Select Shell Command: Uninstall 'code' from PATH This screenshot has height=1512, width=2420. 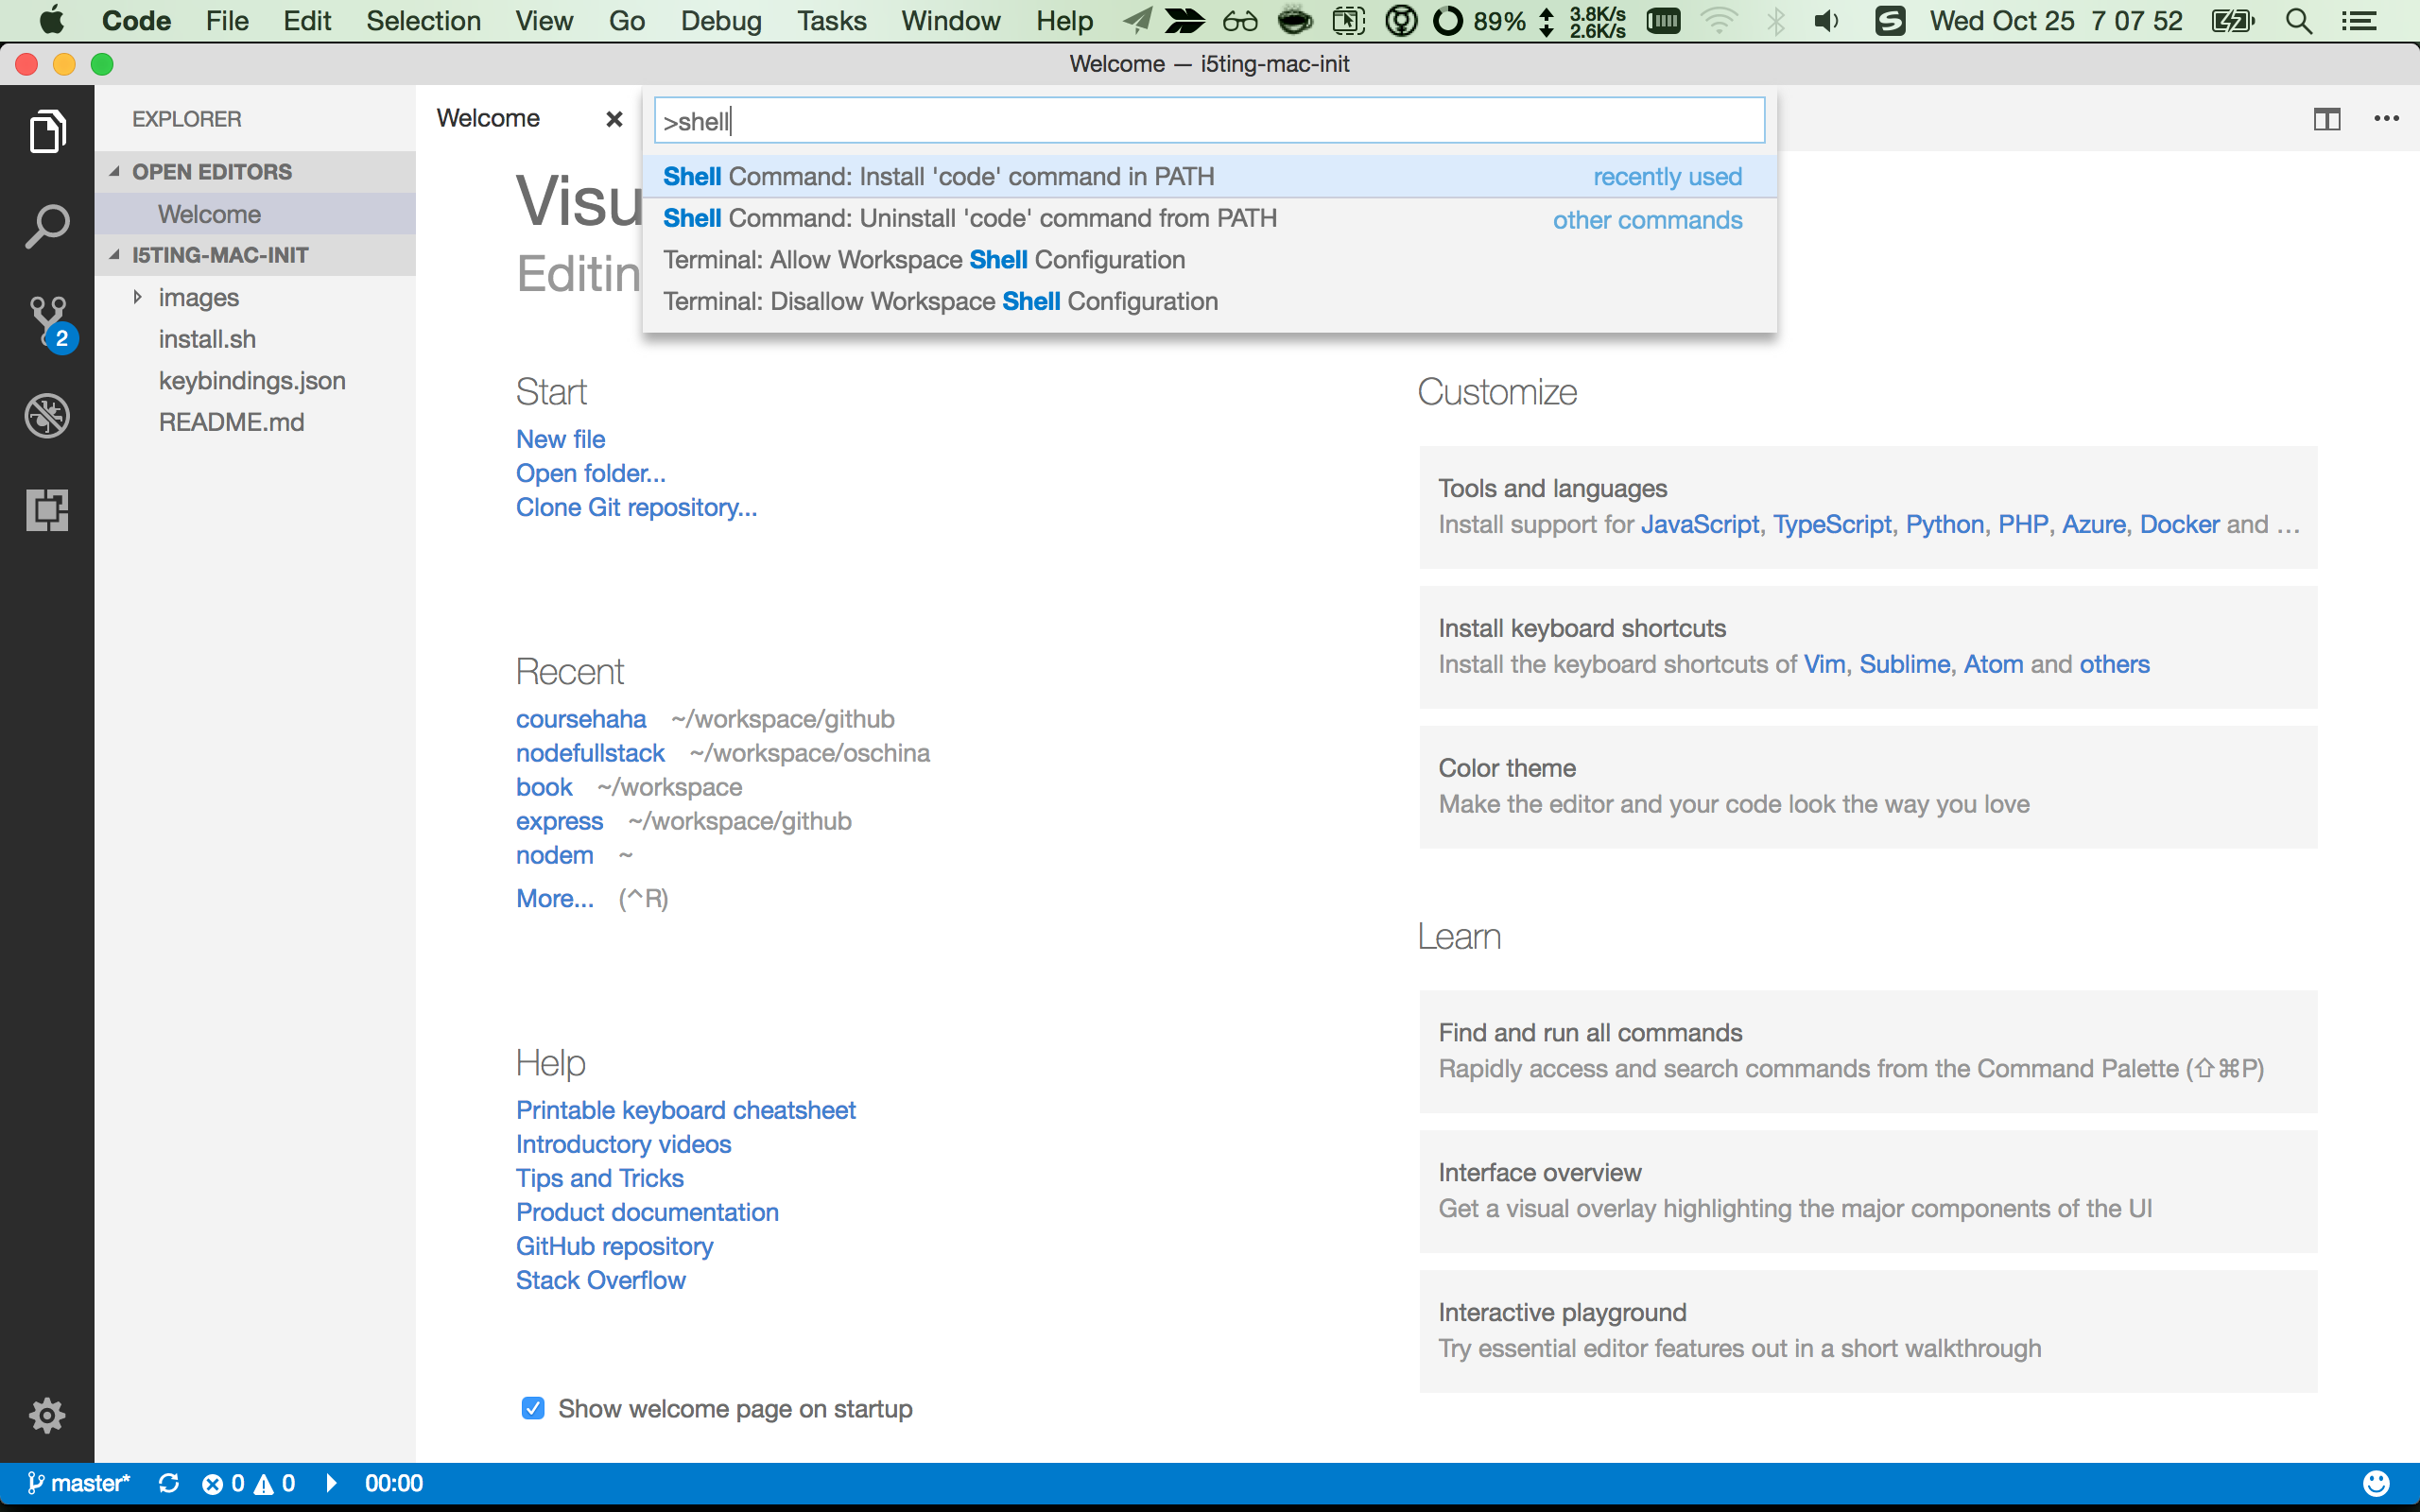tap(969, 218)
